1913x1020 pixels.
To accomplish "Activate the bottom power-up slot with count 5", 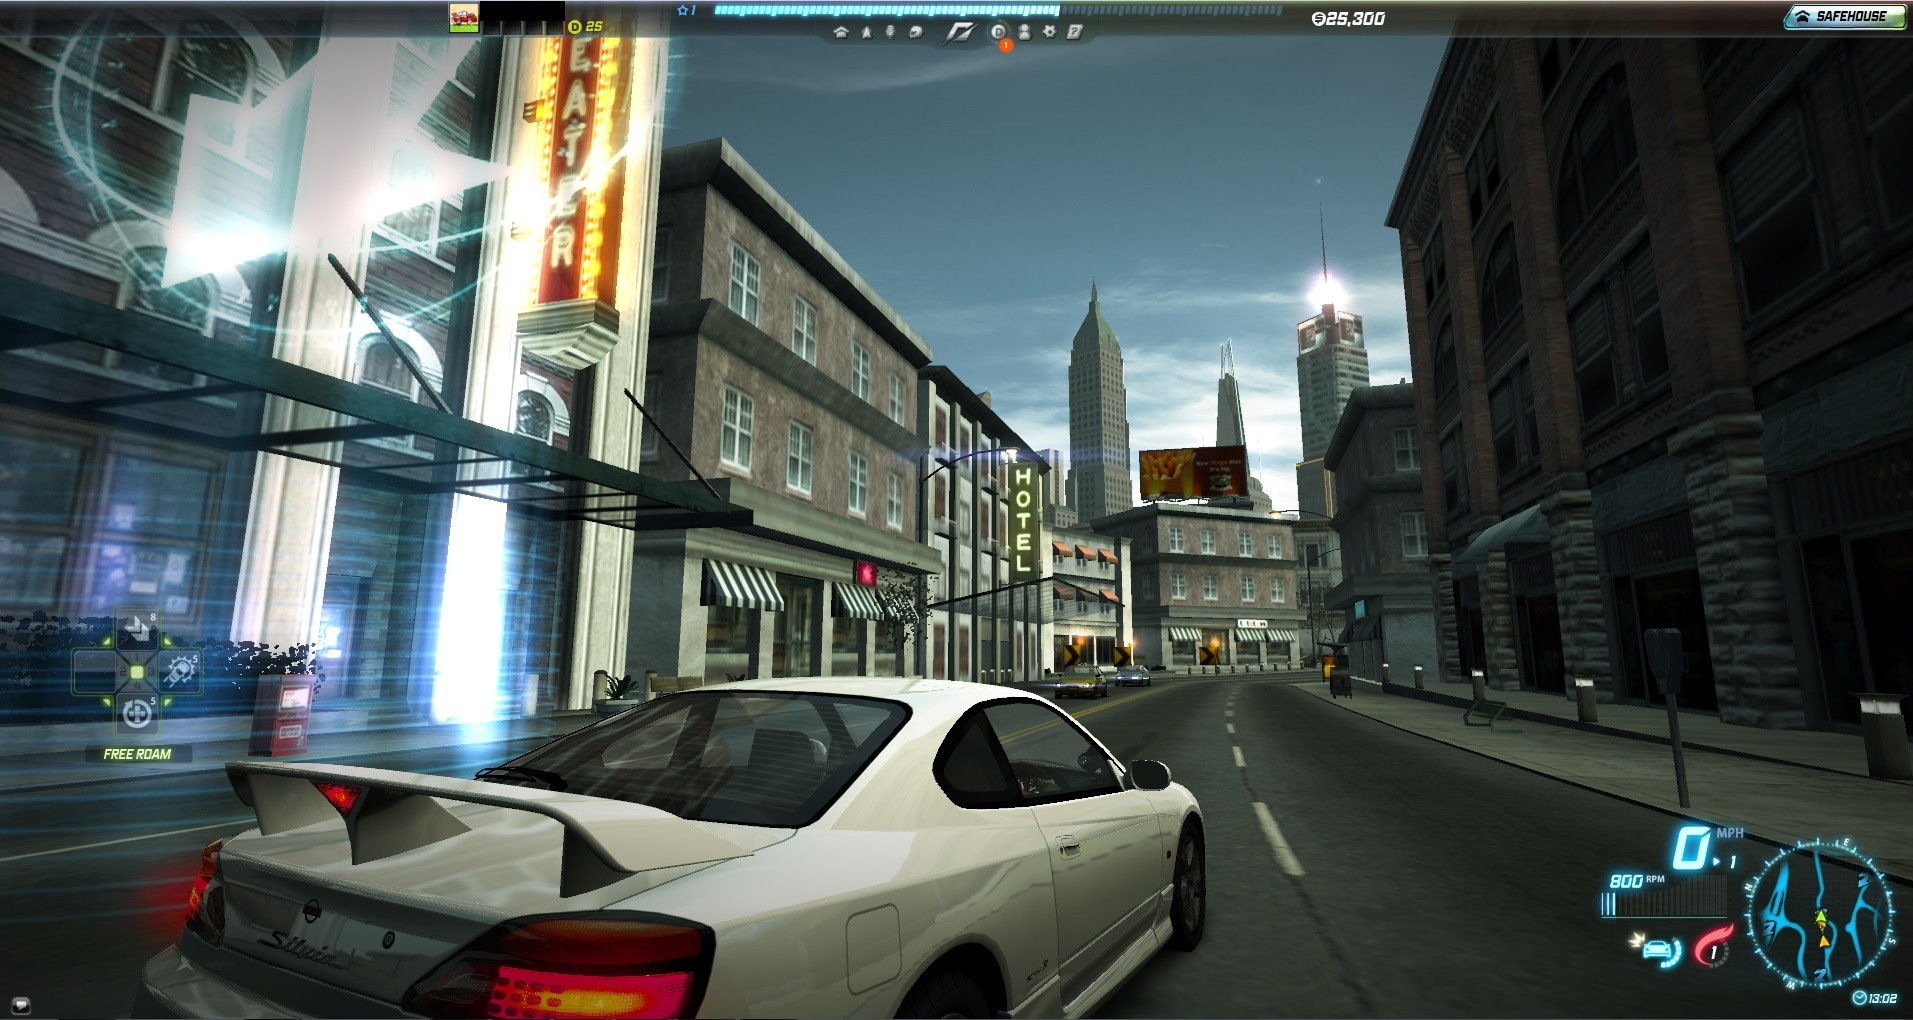I will [136, 714].
